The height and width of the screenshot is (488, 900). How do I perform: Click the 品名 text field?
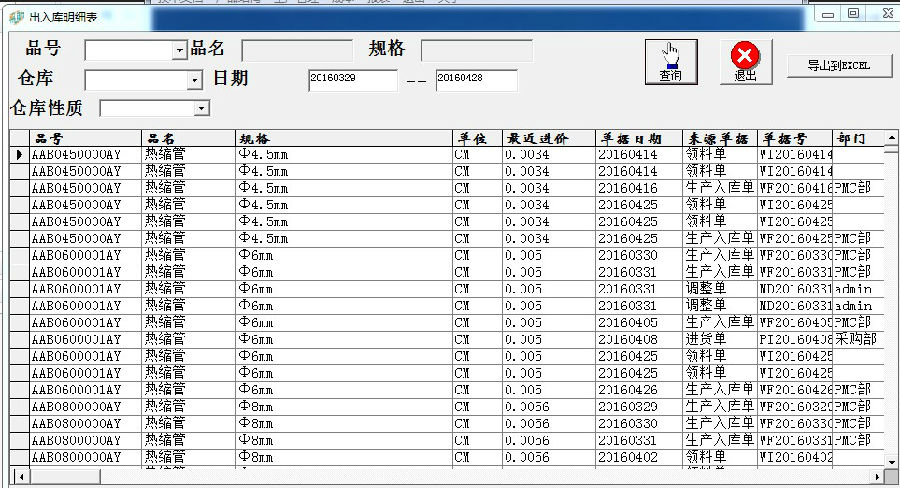pos(297,50)
